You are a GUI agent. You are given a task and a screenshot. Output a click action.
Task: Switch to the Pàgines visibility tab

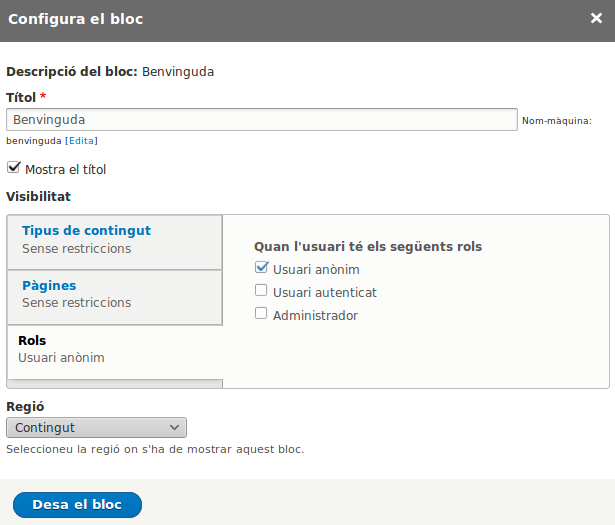click(x=49, y=286)
